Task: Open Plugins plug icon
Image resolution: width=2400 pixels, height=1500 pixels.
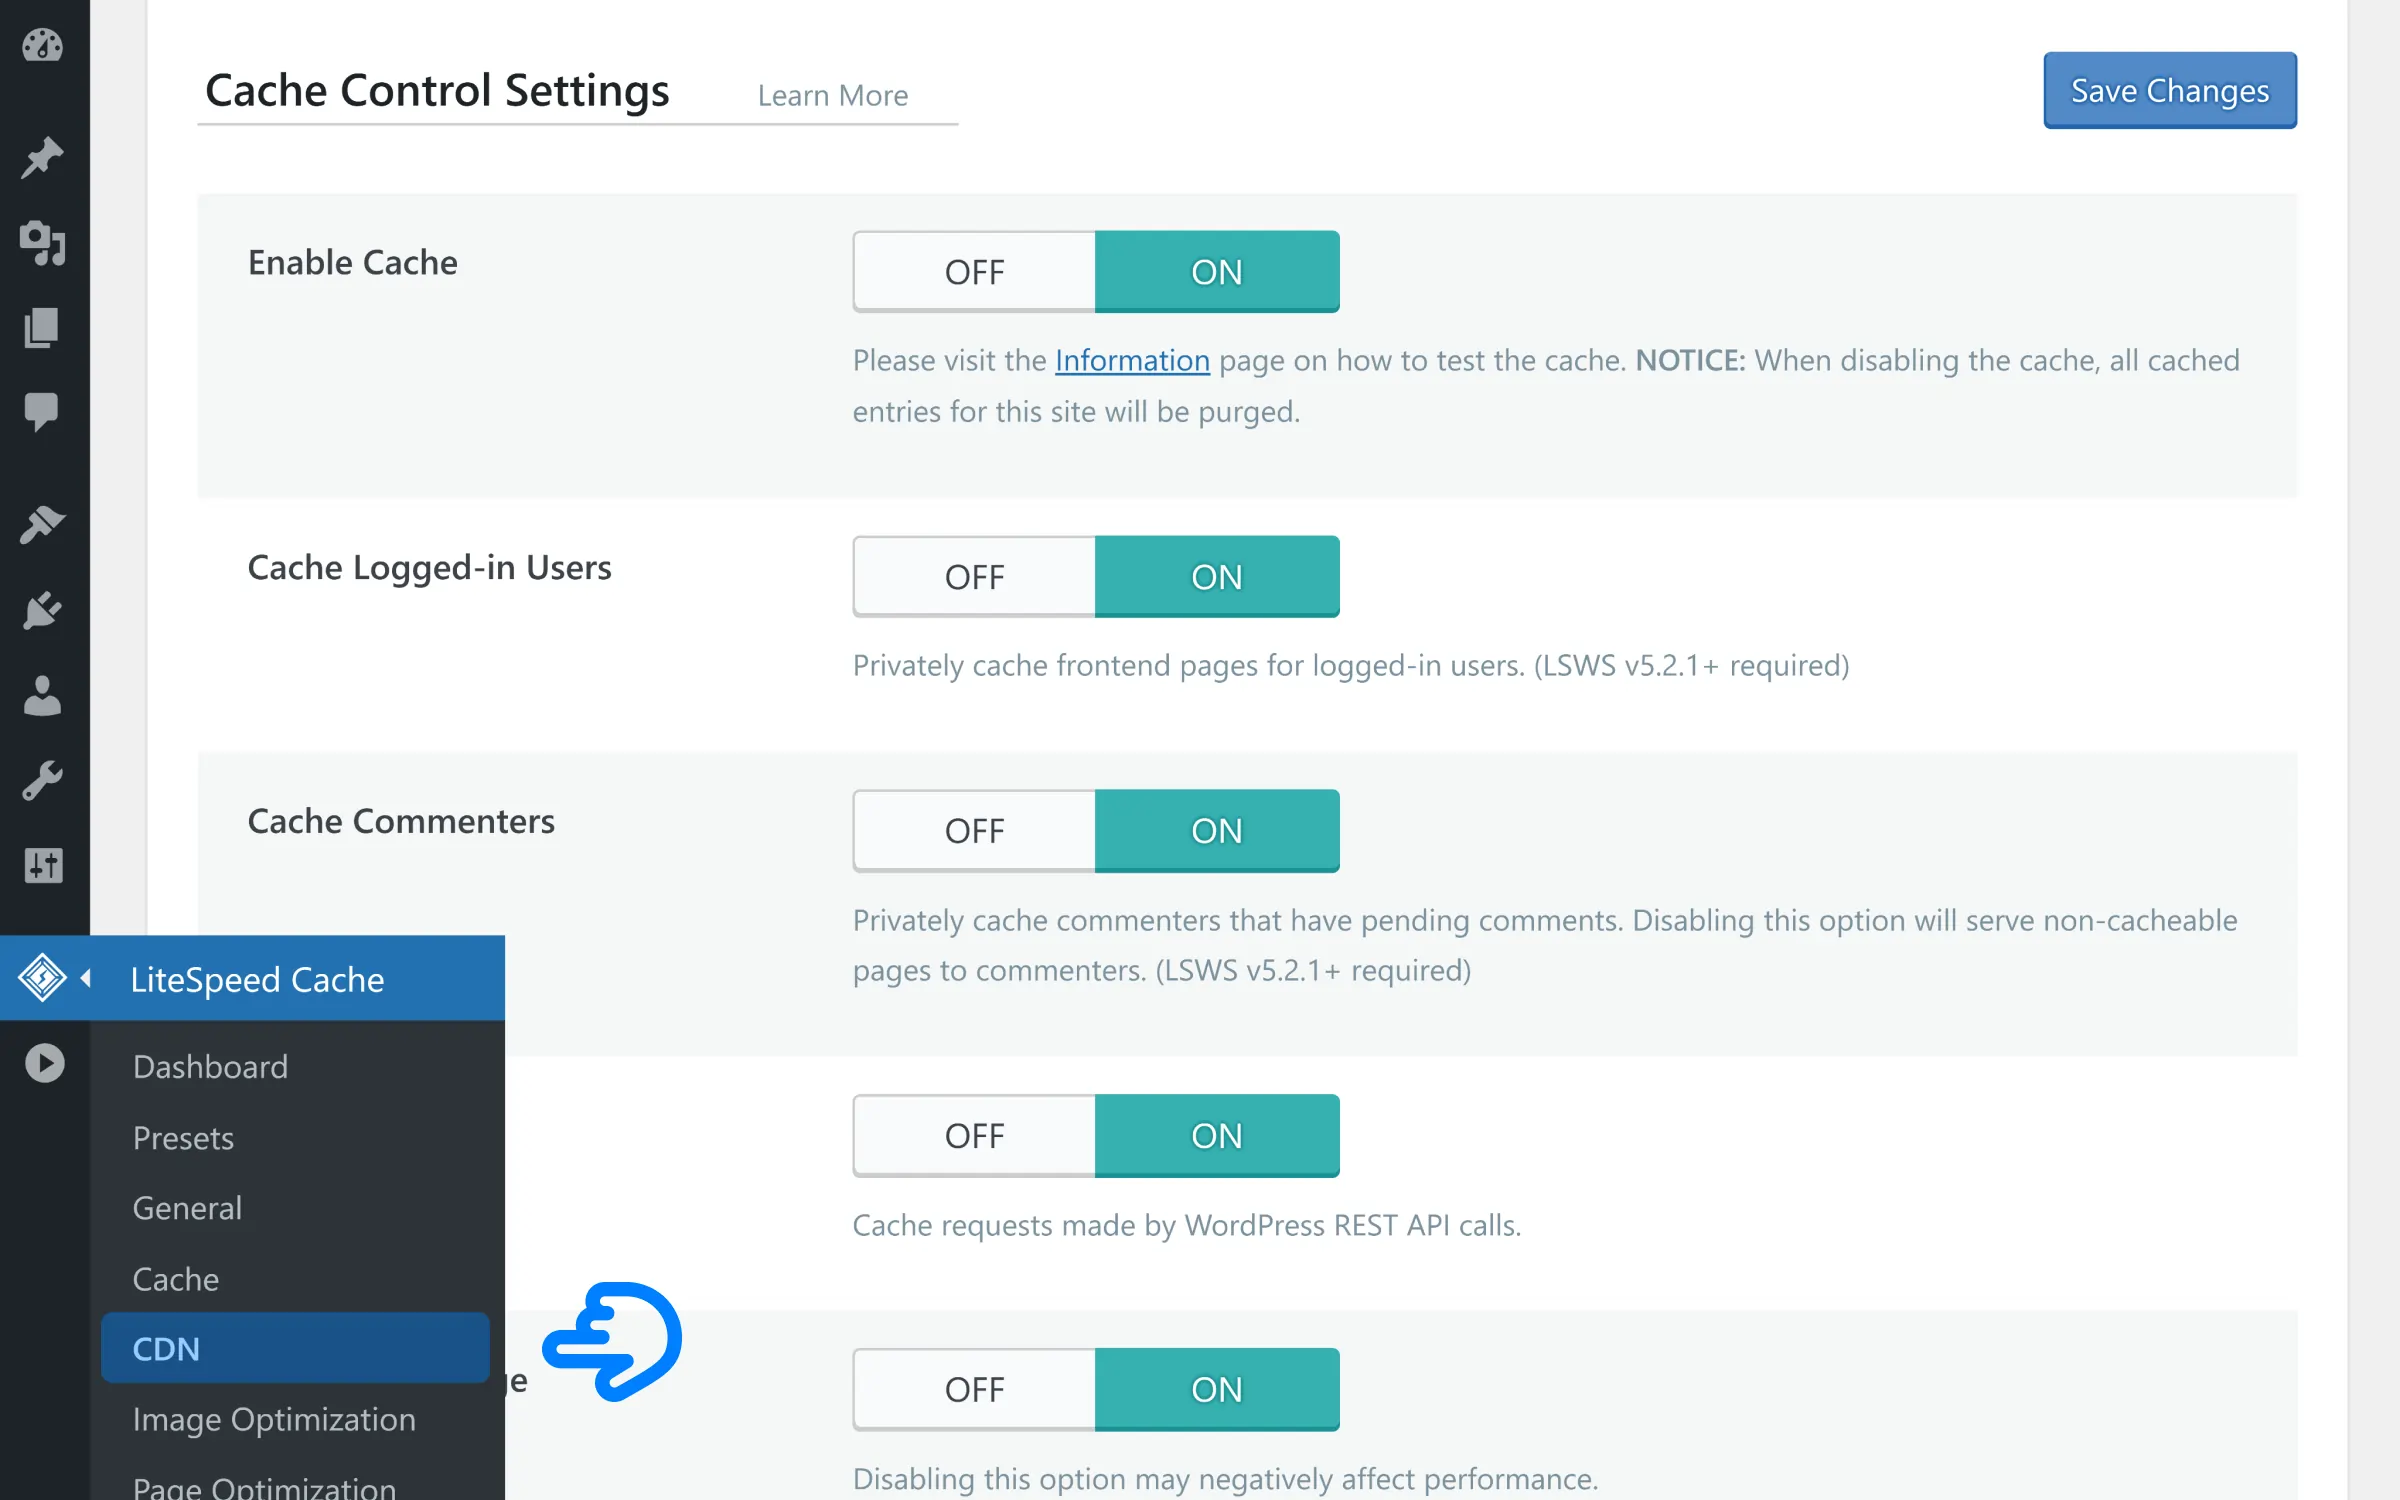Action: 42,610
